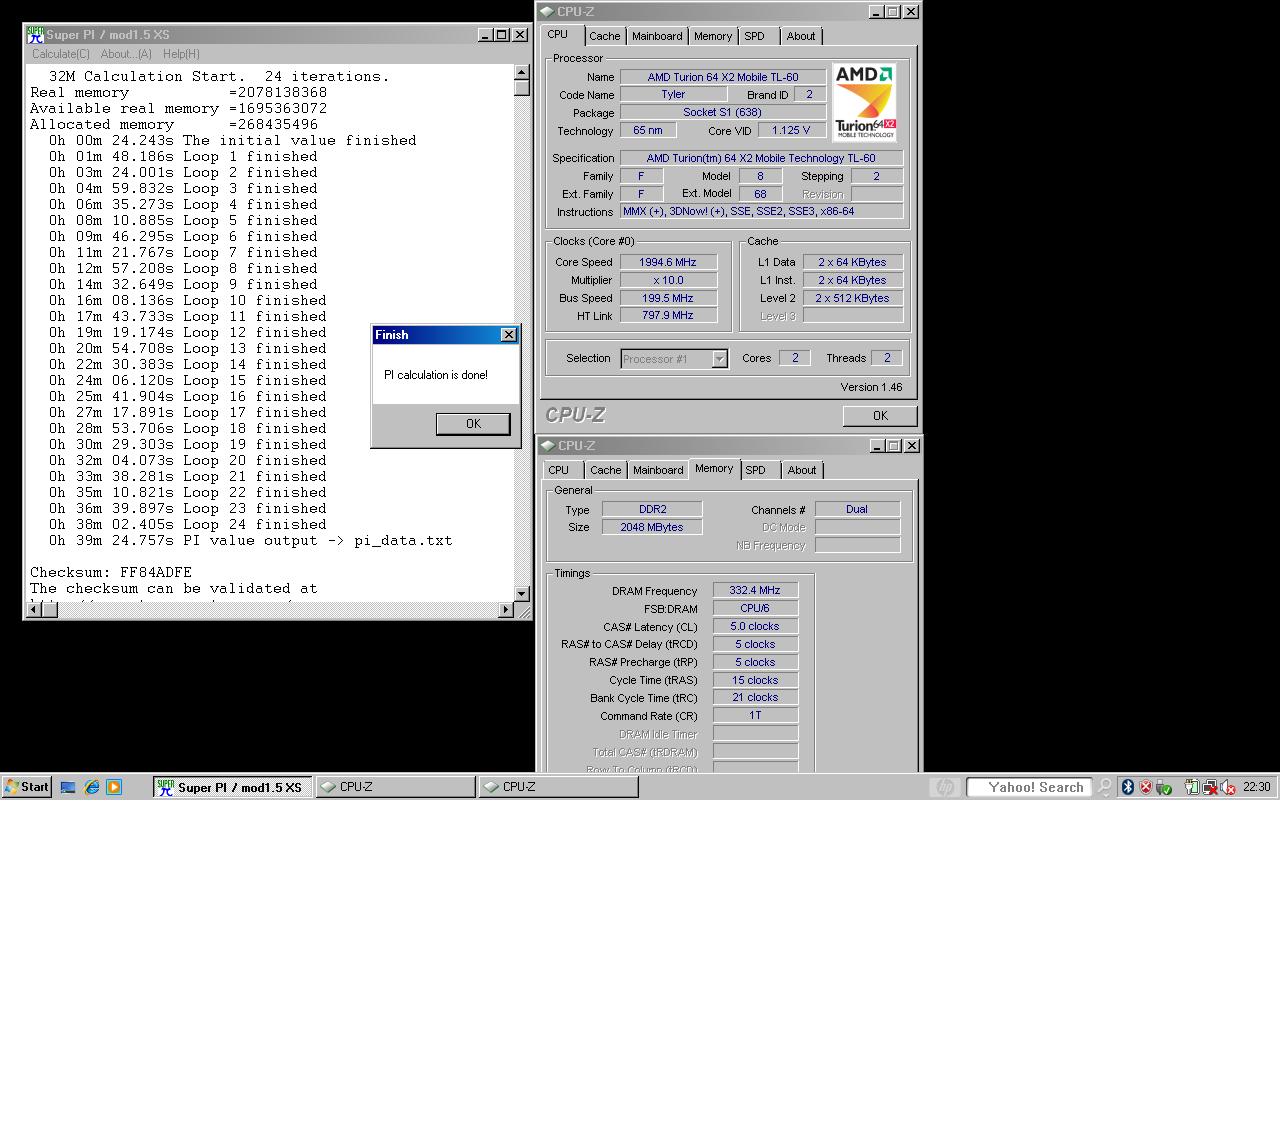Viewport: 1280px width, 1132px height.
Task: Click Super PI title bar app icon
Action: coord(35,35)
